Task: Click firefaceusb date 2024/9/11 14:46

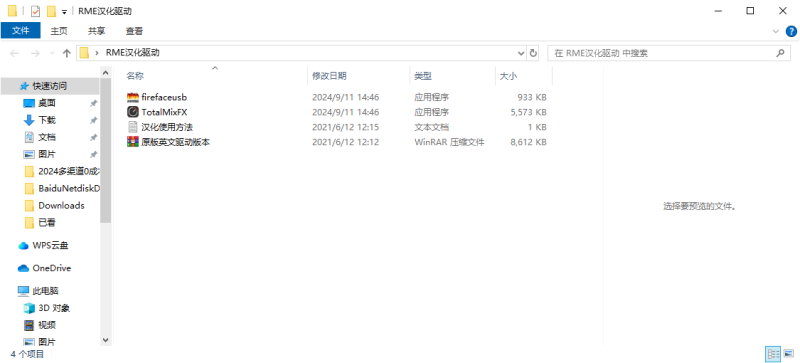Action: tap(345, 97)
